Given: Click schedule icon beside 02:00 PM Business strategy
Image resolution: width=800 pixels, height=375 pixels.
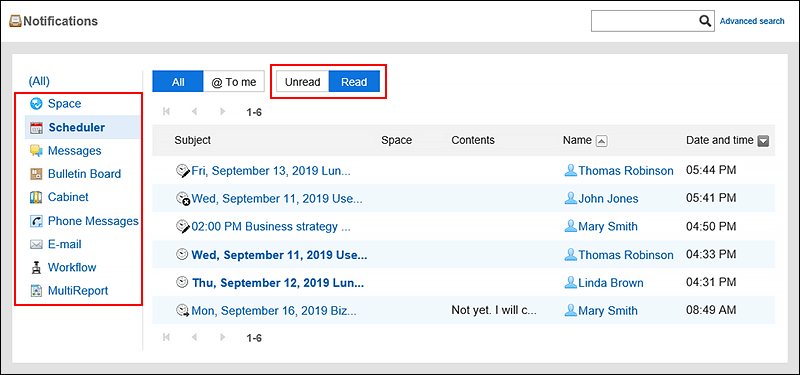Looking at the screenshot, I should [182, 227].
